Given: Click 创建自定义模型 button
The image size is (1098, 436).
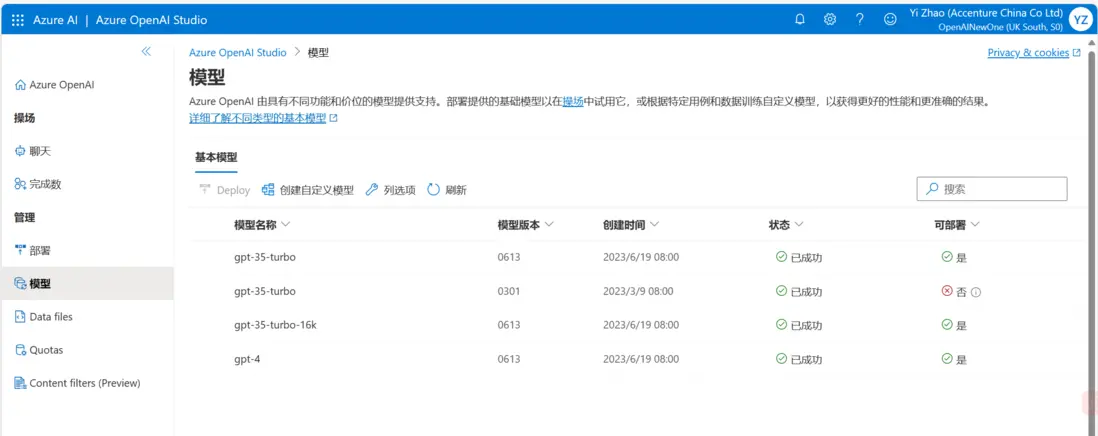Looking at the screenshot, I should click(307, 190).
